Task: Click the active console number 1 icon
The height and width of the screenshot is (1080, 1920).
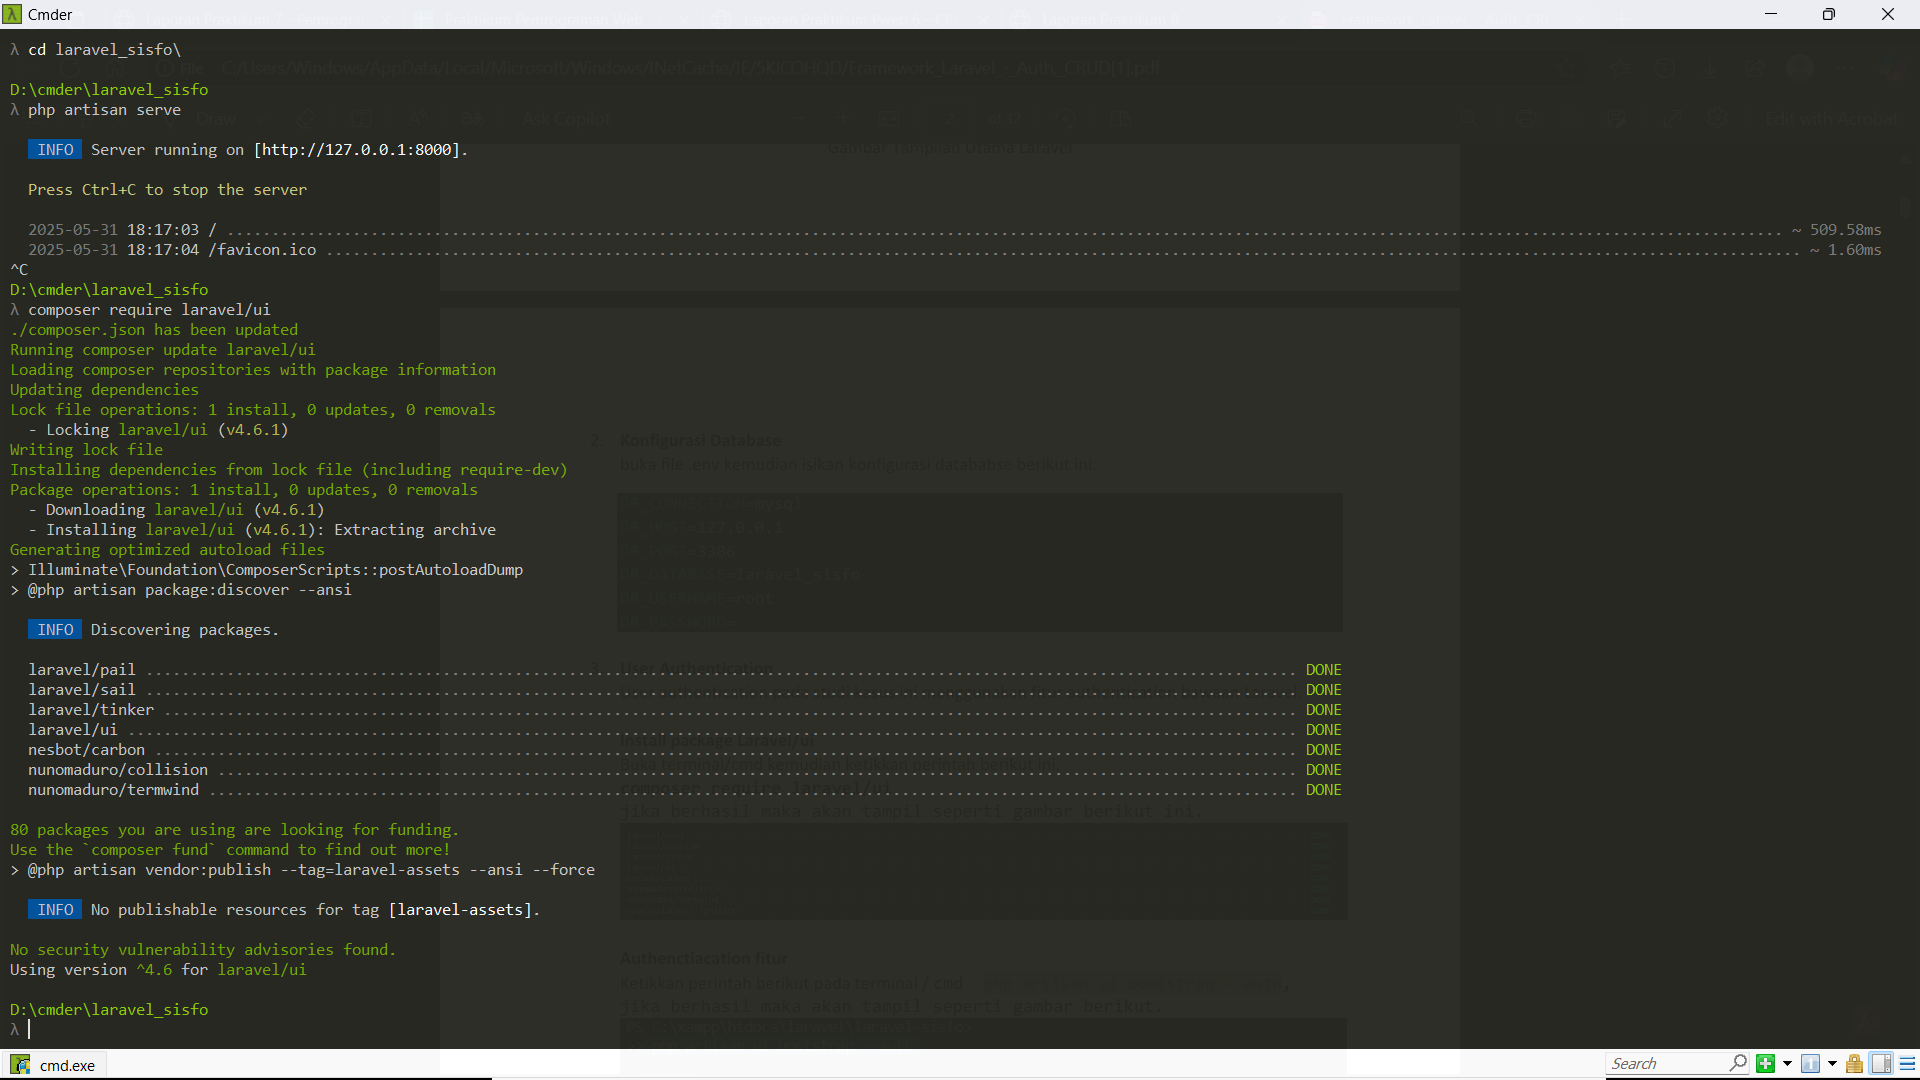Action: tap(1810, 1064)
